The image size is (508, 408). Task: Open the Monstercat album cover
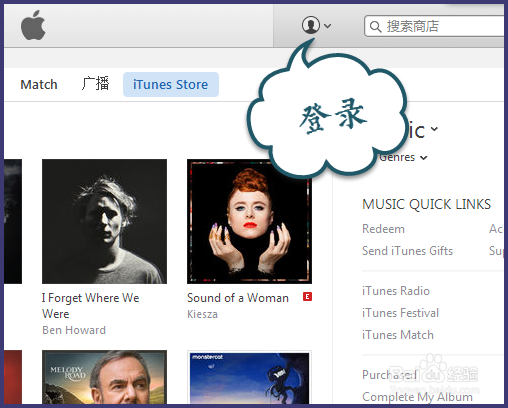(249, 377)
